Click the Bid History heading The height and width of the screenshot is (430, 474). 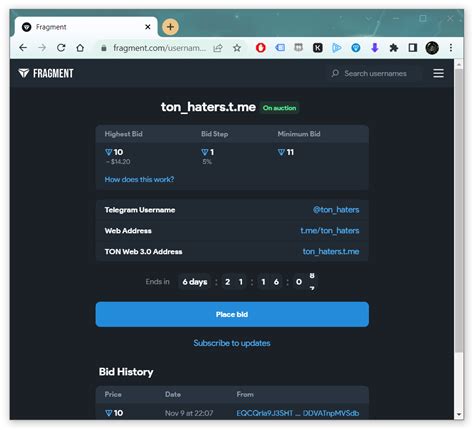click(x=126, y=372)
